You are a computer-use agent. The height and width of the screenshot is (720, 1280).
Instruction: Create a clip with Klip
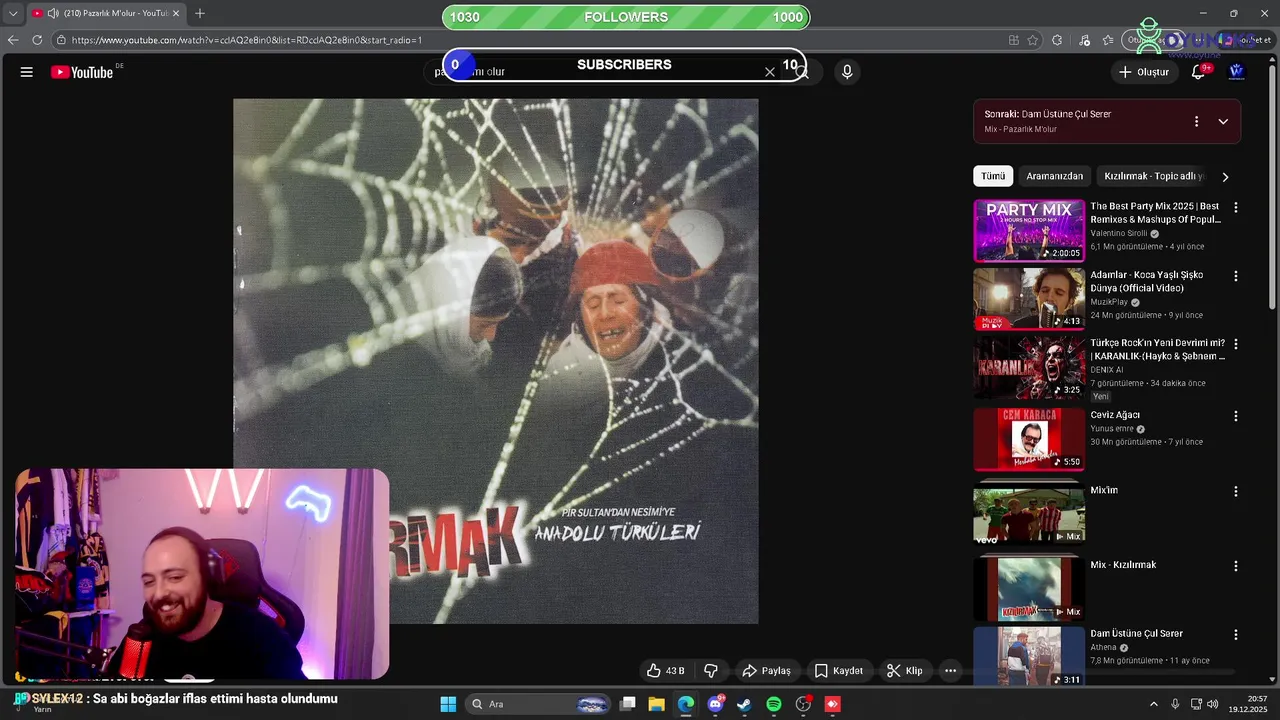(904, 670)
